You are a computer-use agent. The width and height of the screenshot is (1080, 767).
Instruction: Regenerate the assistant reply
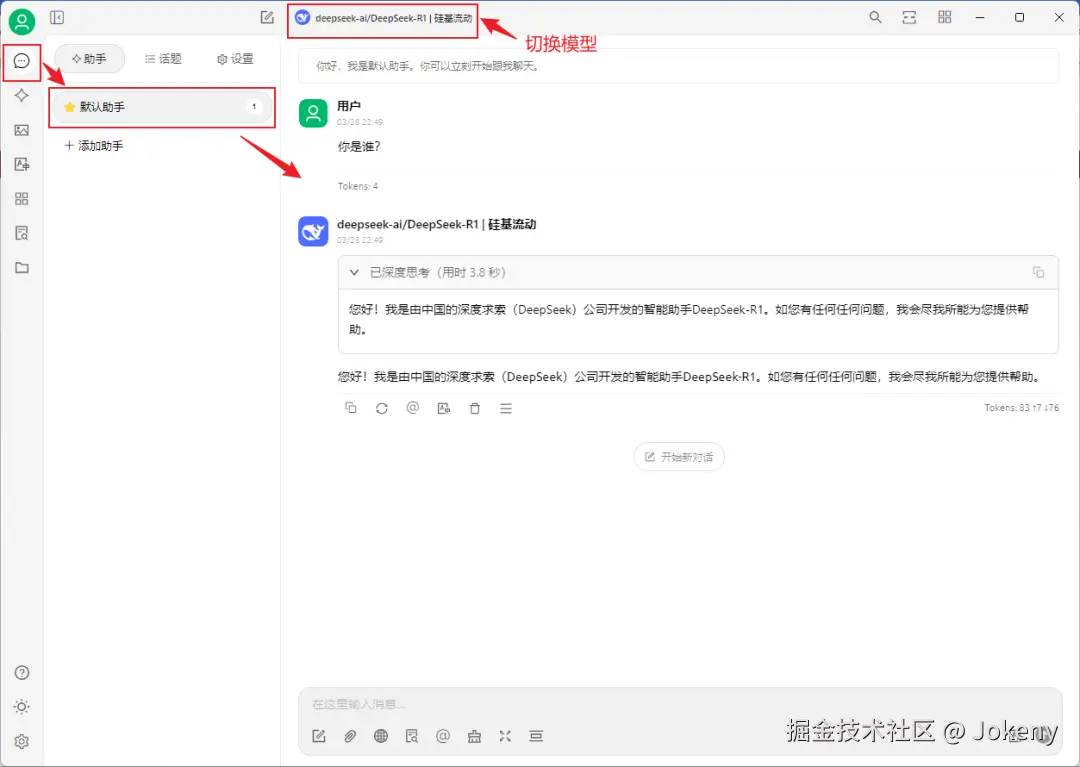382,408
